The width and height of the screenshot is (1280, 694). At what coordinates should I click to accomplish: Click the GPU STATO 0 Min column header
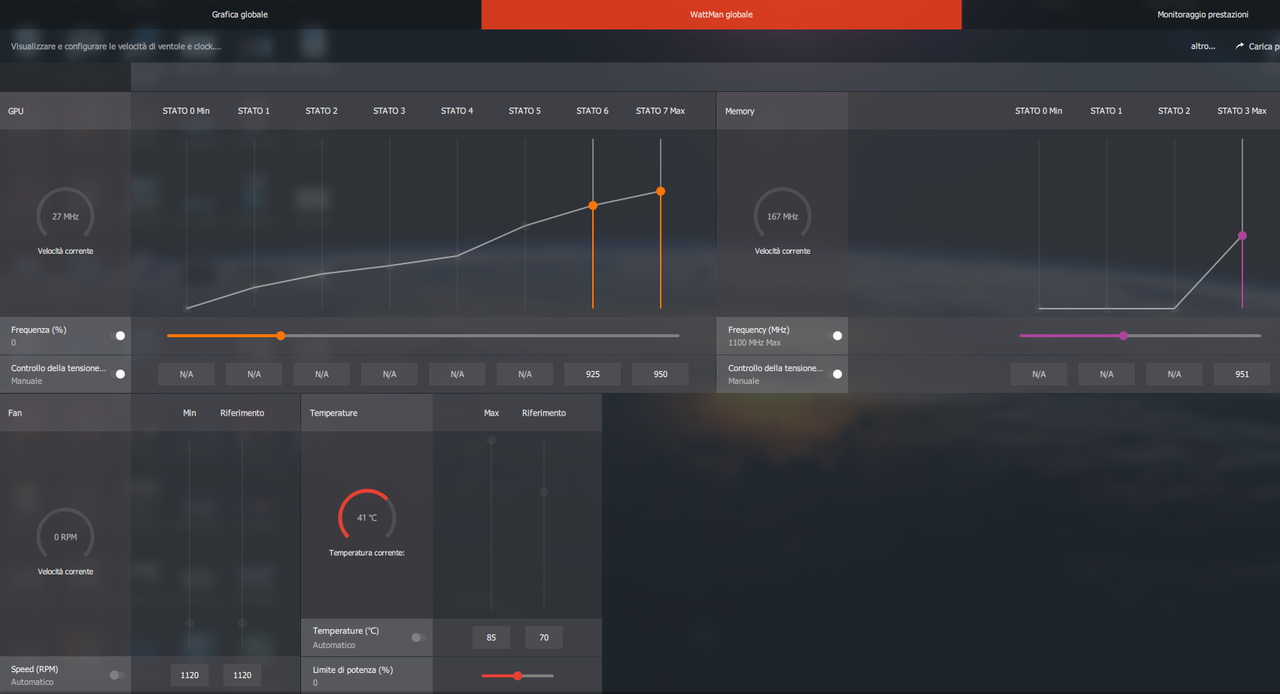point(186,111)
